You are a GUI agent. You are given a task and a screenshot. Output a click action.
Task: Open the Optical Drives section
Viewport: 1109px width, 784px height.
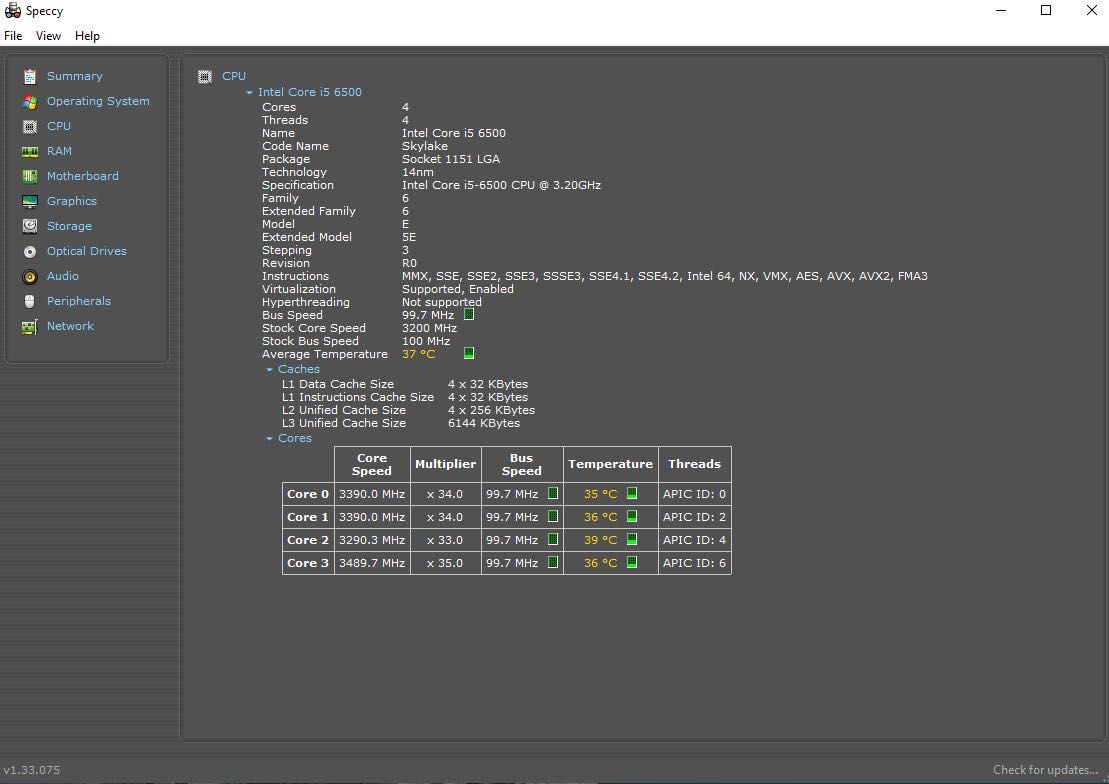(87, 251)
